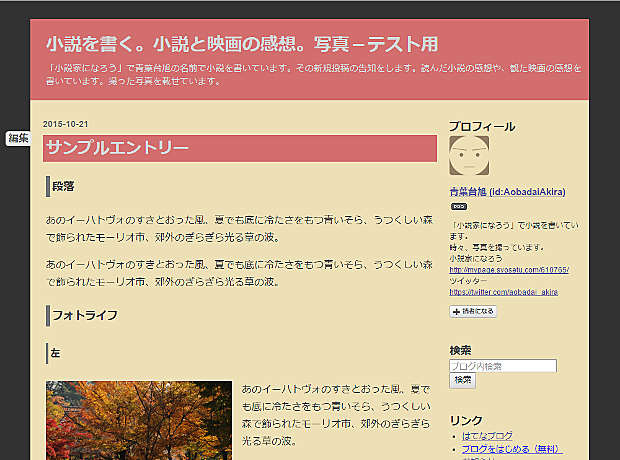Click the autumn foliage photo
The image size is (620, 460).
click(x=139, y=420)
